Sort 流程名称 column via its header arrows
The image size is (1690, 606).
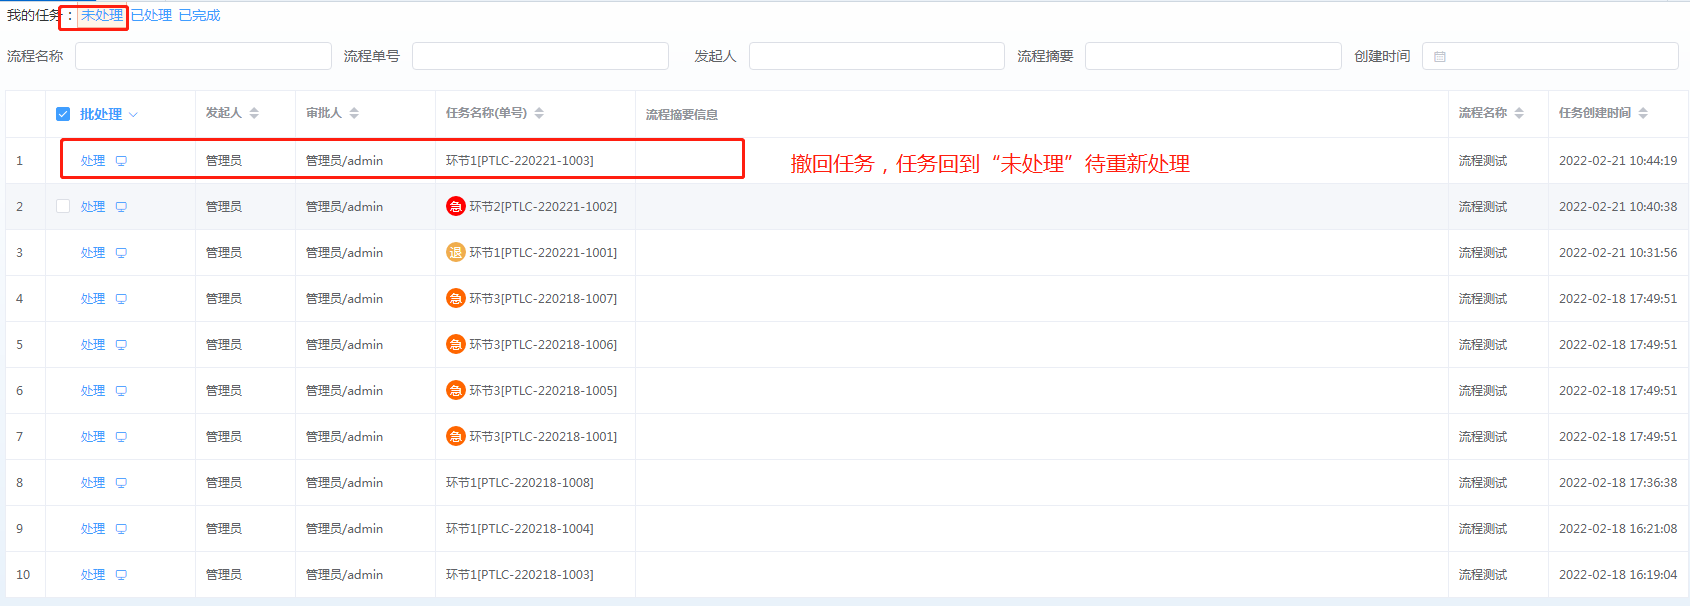coord(1519,113)
